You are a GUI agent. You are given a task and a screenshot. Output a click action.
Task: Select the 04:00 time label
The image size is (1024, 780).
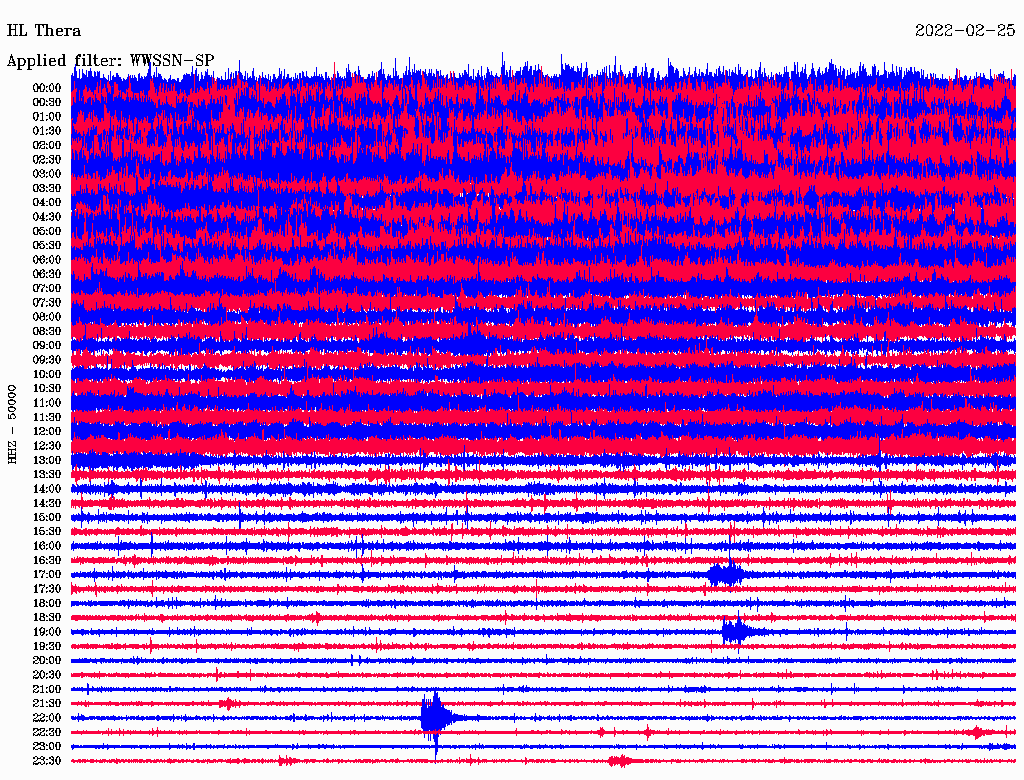pos(47,203)
